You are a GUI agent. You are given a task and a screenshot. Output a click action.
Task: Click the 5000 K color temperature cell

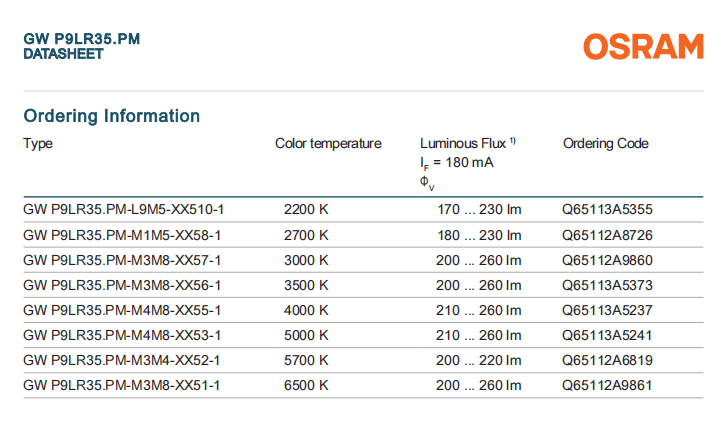tap(306, 335)
